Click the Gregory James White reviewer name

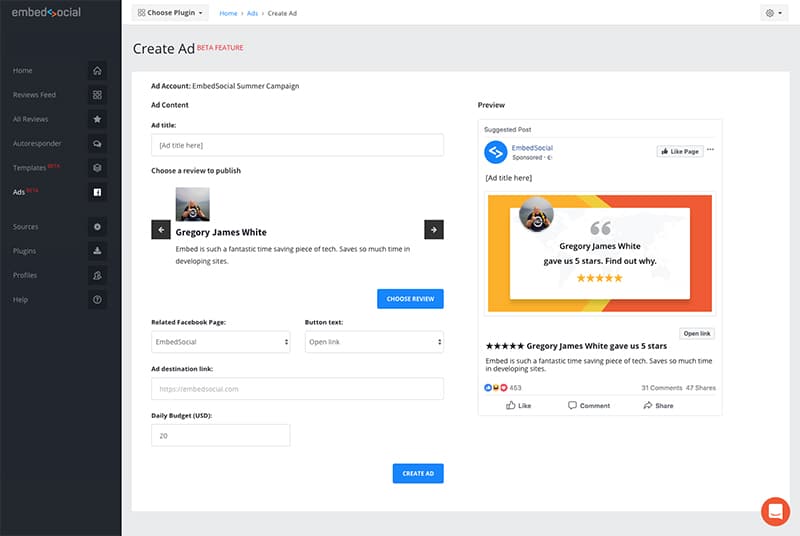[x=221, y=232]
